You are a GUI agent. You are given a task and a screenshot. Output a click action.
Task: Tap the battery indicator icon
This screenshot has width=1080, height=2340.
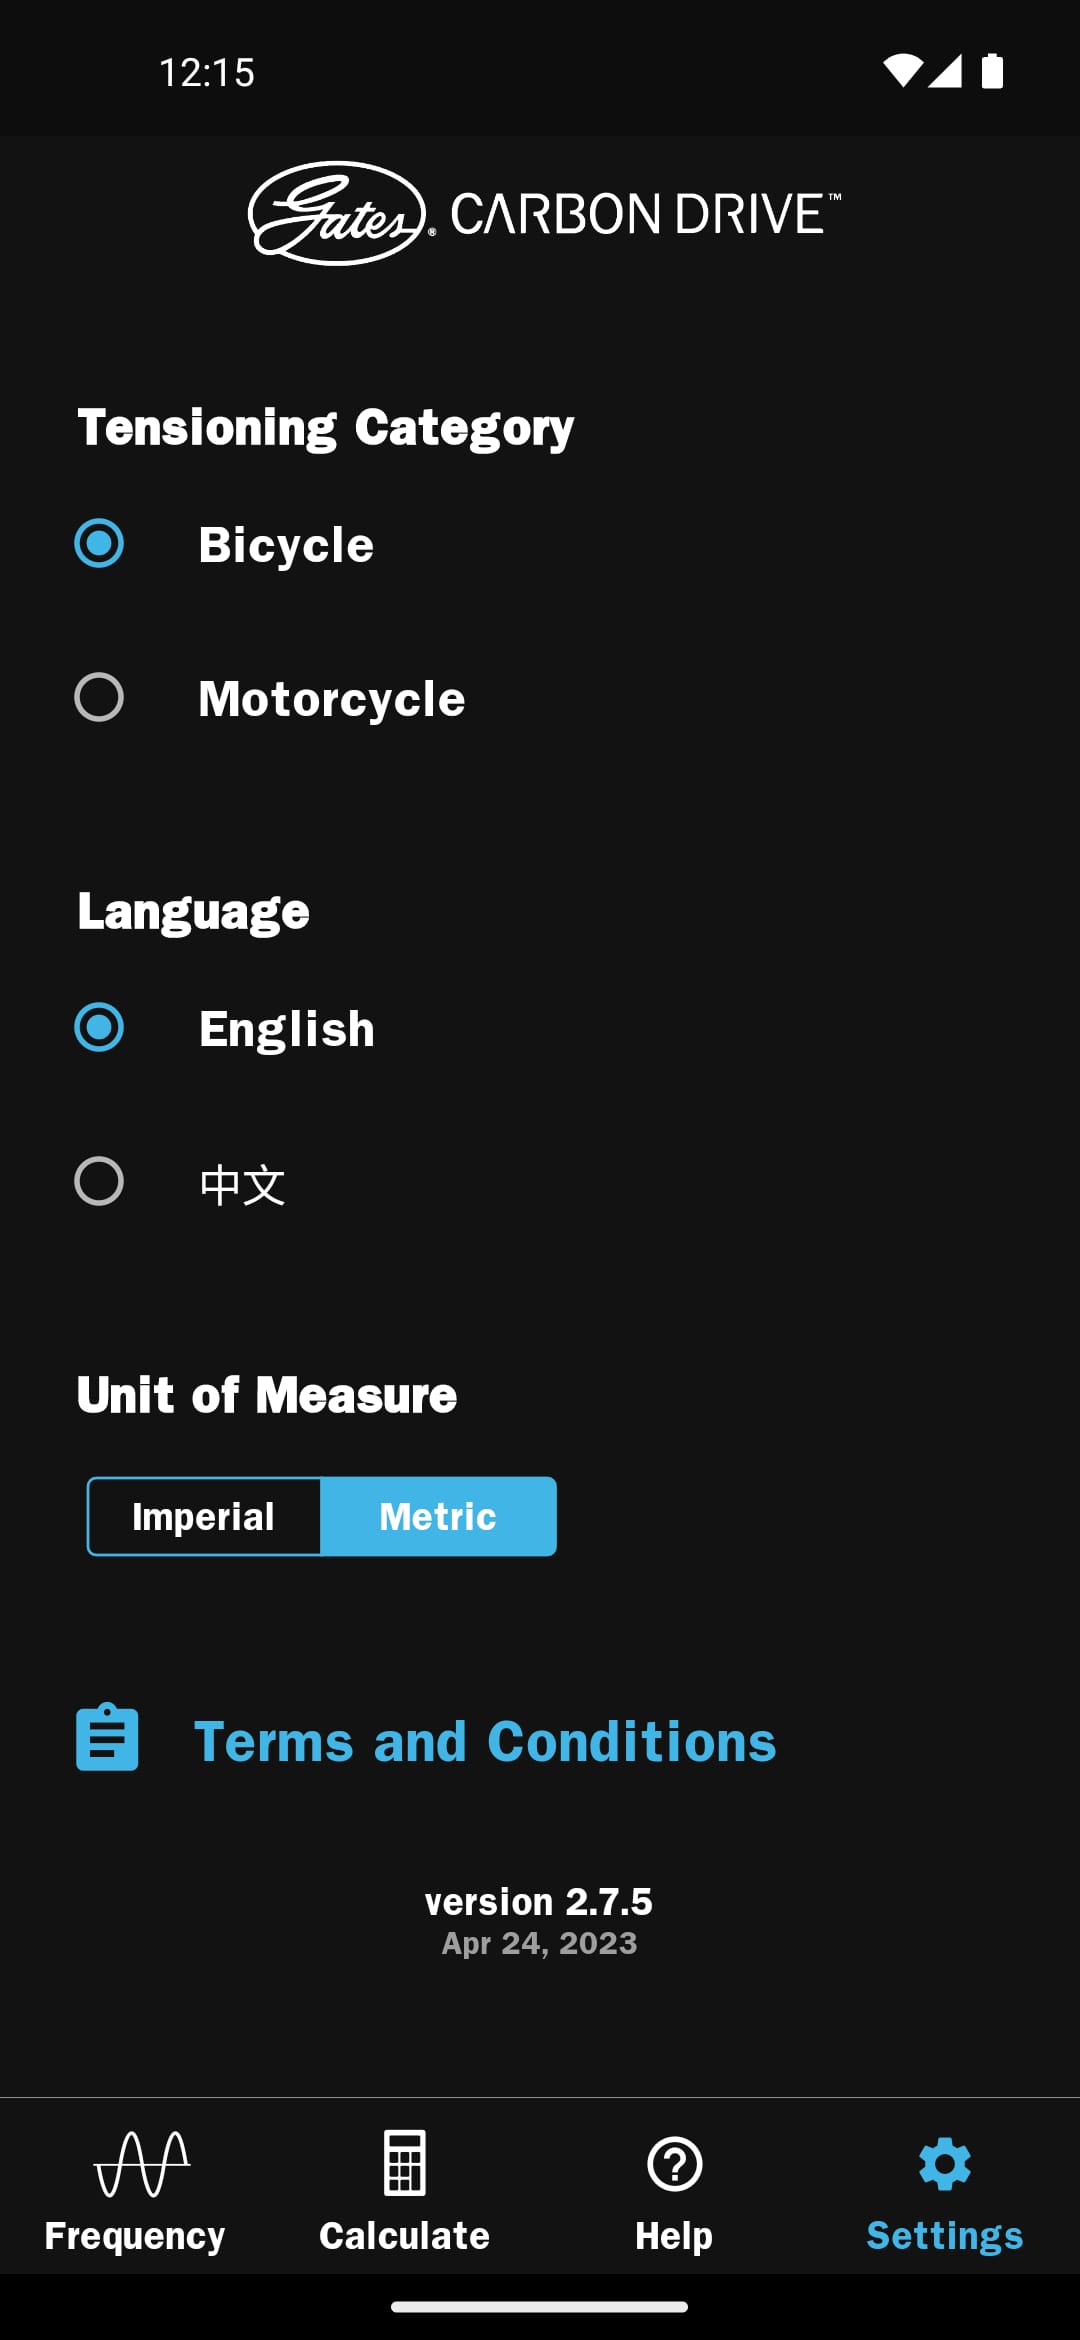994,70
